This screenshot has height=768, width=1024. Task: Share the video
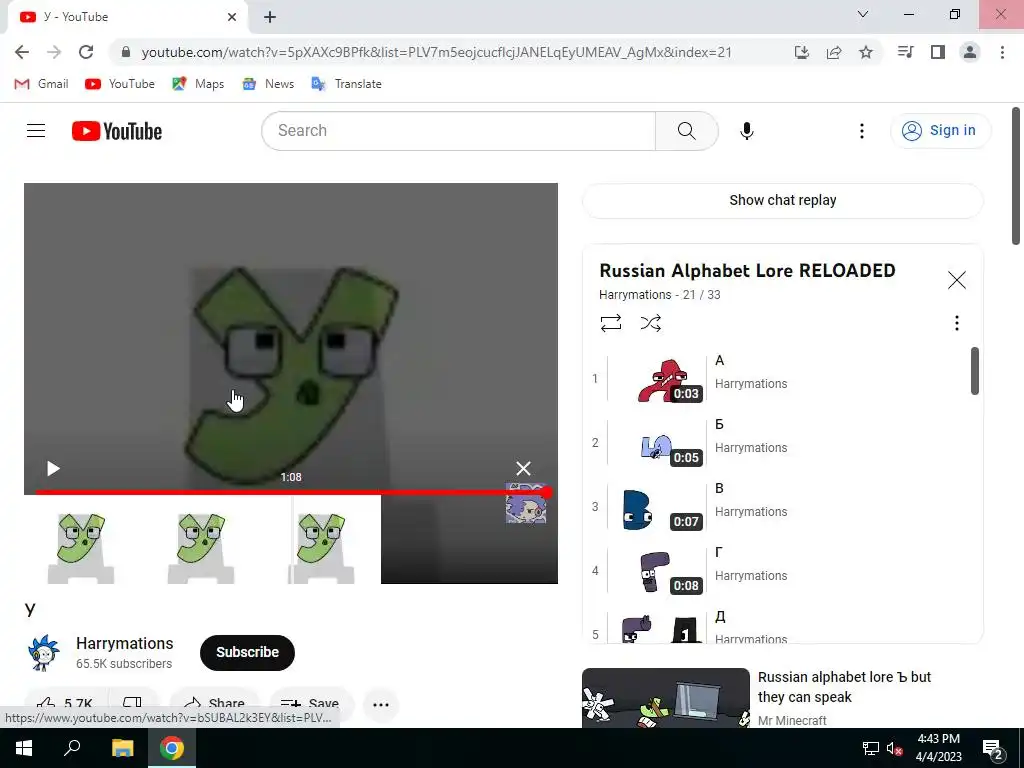[x=214, y=704]
